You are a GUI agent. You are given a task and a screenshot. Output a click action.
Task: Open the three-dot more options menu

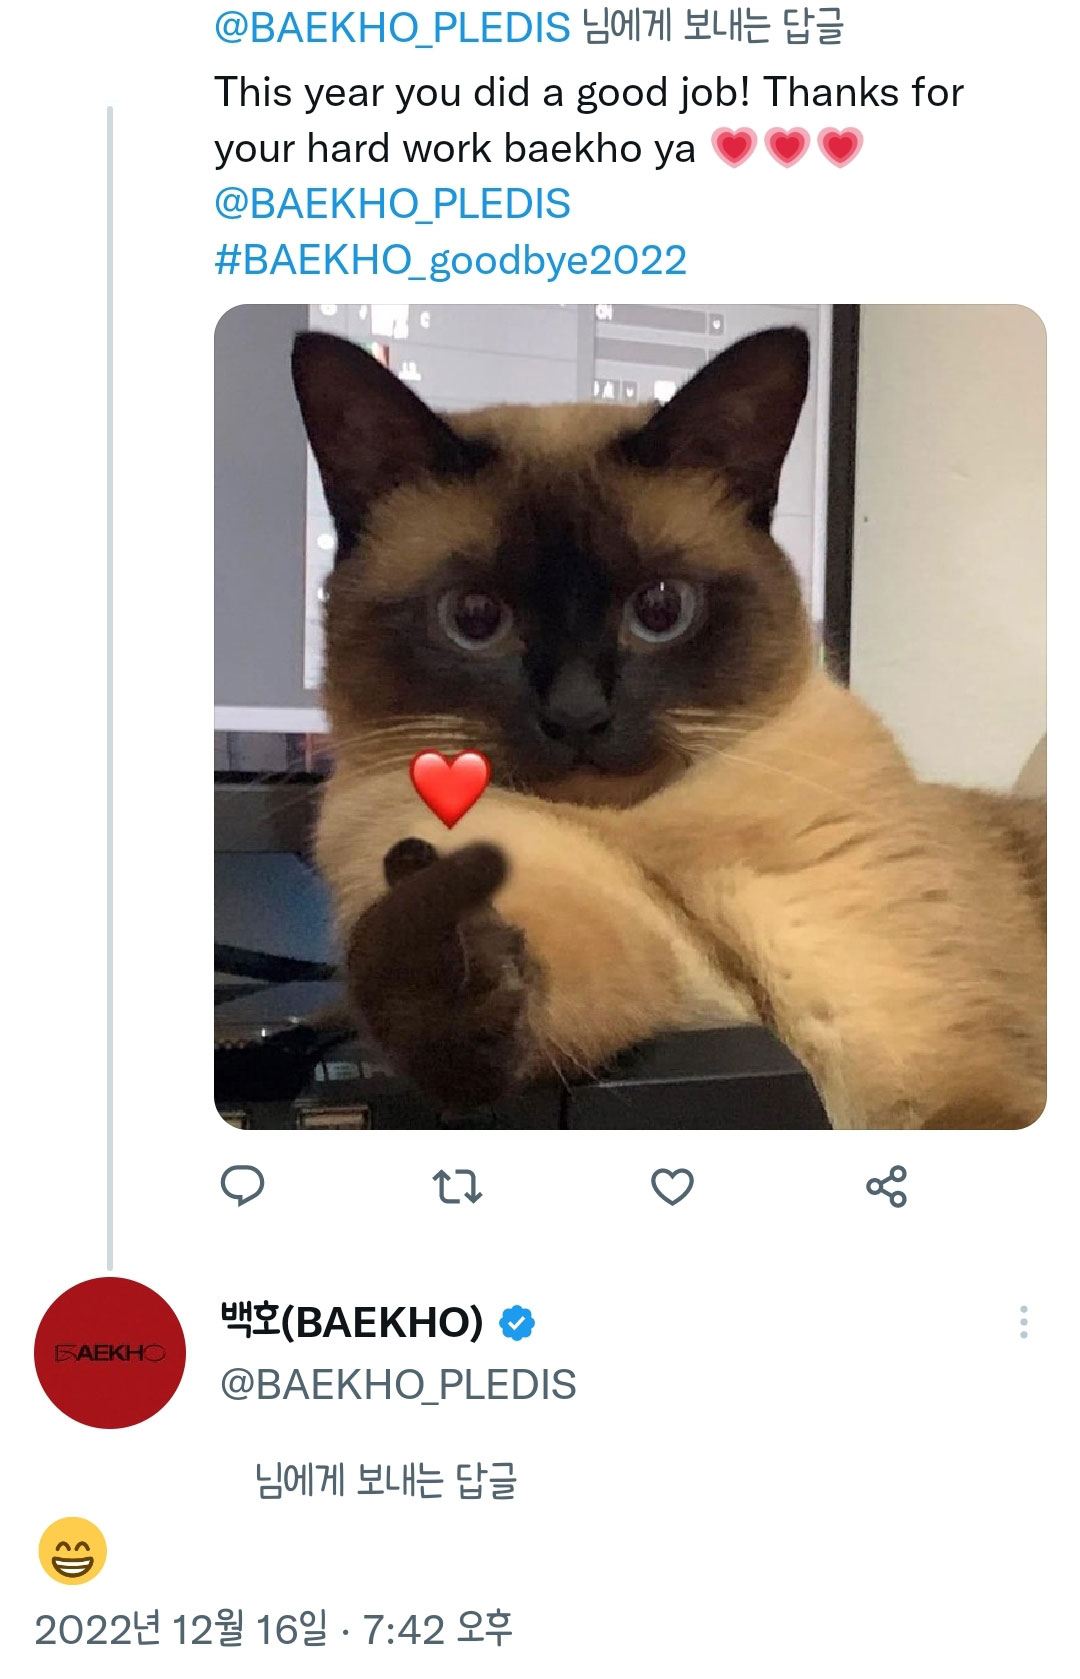(x=1023, y=1322)
